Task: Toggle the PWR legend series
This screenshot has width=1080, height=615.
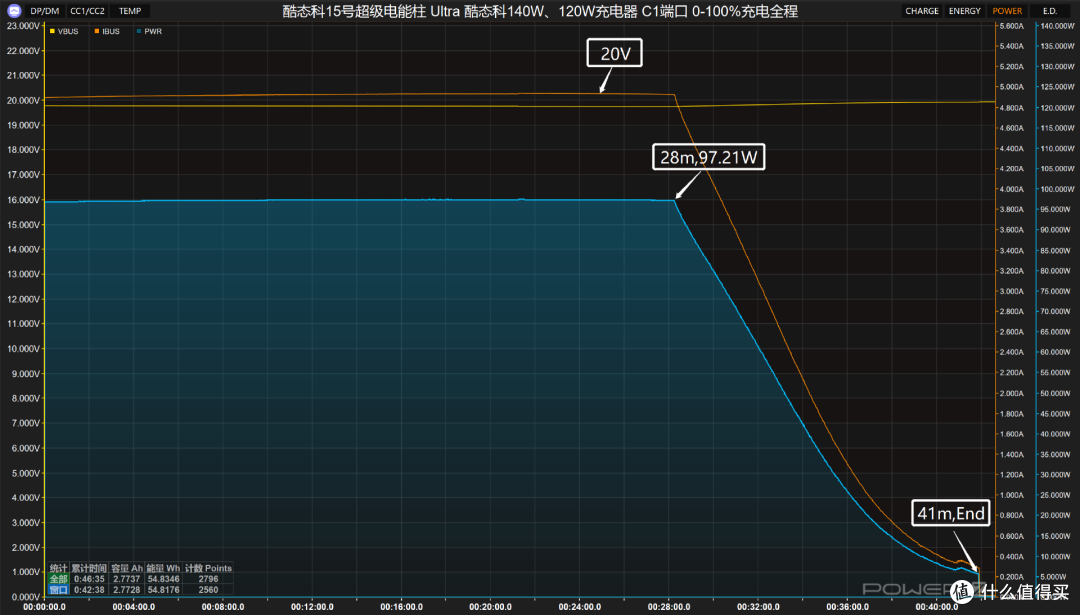Action: coord(149,31)
